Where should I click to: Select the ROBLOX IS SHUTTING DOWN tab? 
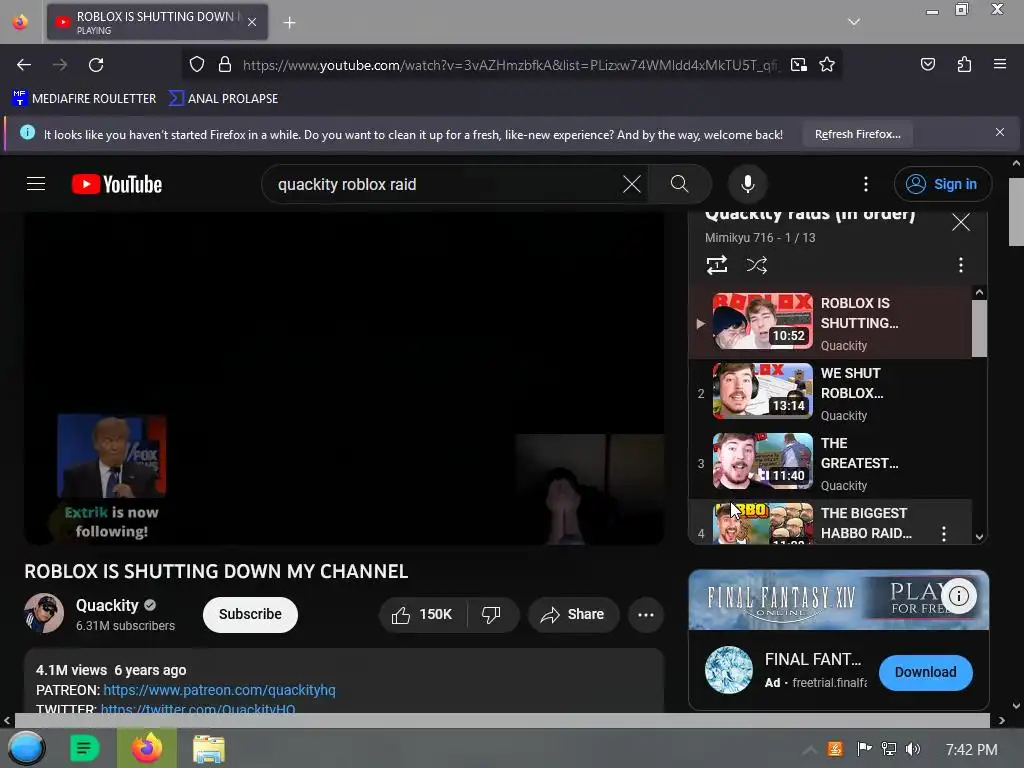pyautogui.click(x=157, y=22)
